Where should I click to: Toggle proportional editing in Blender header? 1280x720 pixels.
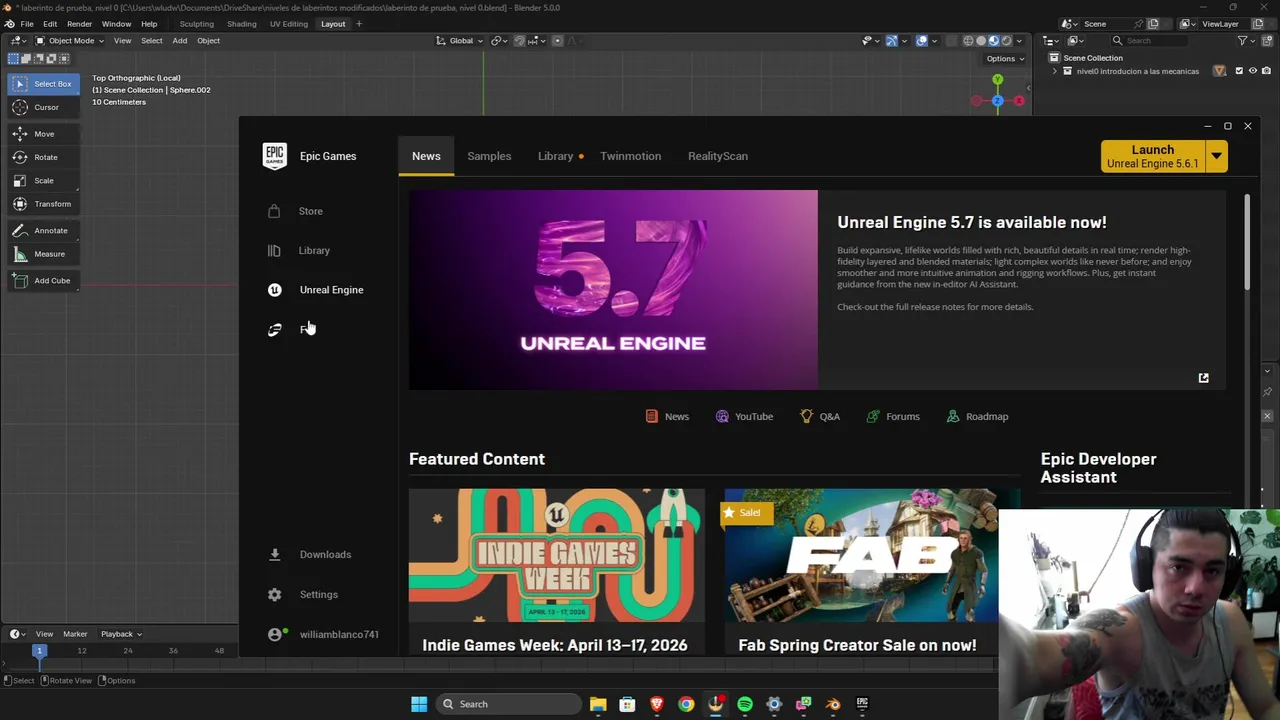(558, 41)
